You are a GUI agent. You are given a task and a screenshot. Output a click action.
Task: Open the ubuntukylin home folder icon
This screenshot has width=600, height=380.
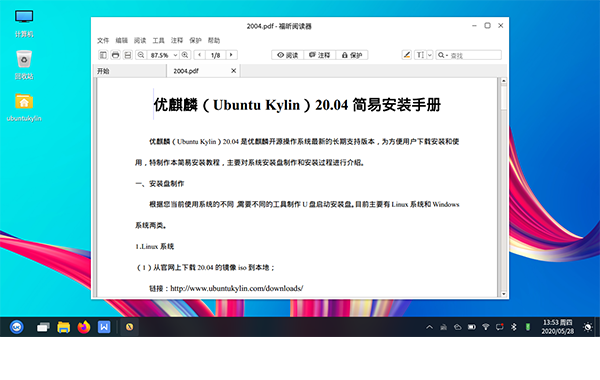tap(24, 107)
